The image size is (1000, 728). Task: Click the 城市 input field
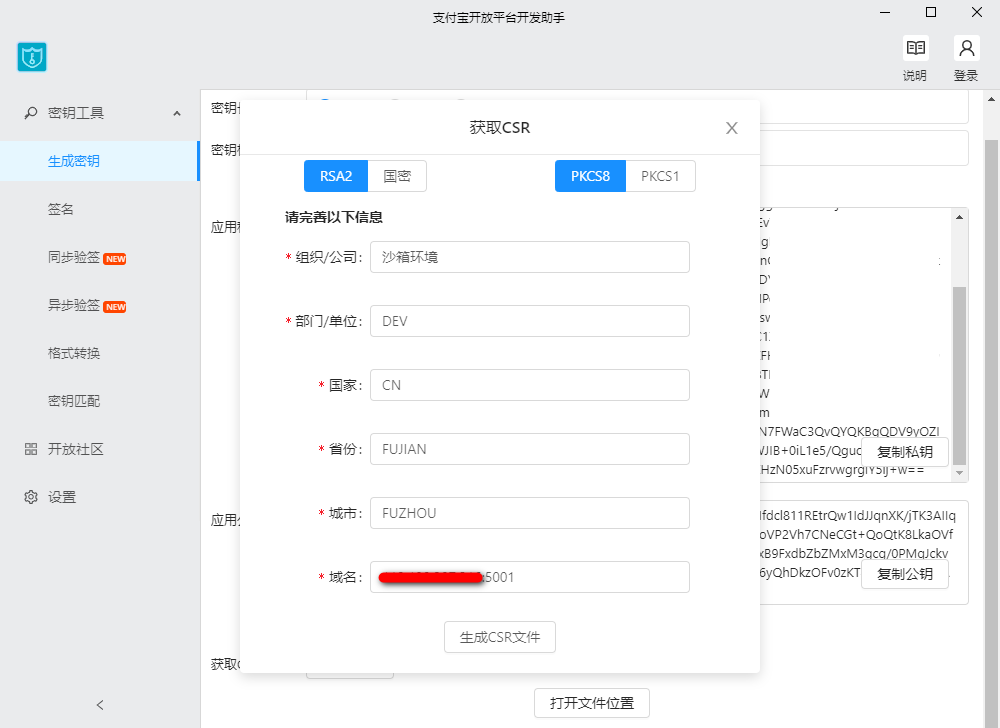[530, 513]
